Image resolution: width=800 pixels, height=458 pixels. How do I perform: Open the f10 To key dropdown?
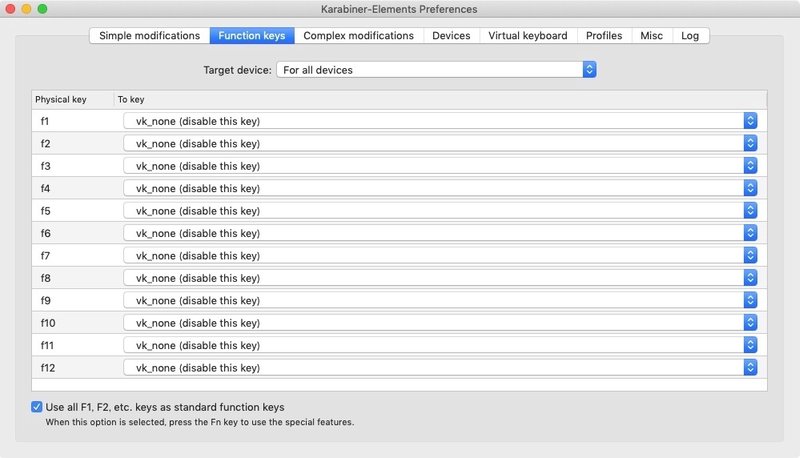coord(440,323)
